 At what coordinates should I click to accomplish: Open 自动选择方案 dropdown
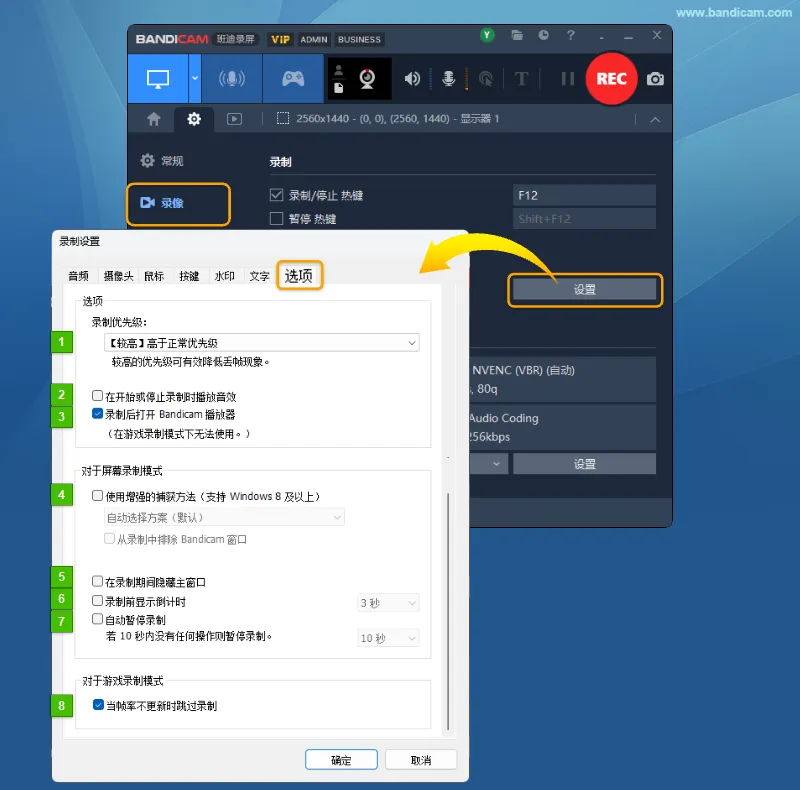(x=224, y=517)
